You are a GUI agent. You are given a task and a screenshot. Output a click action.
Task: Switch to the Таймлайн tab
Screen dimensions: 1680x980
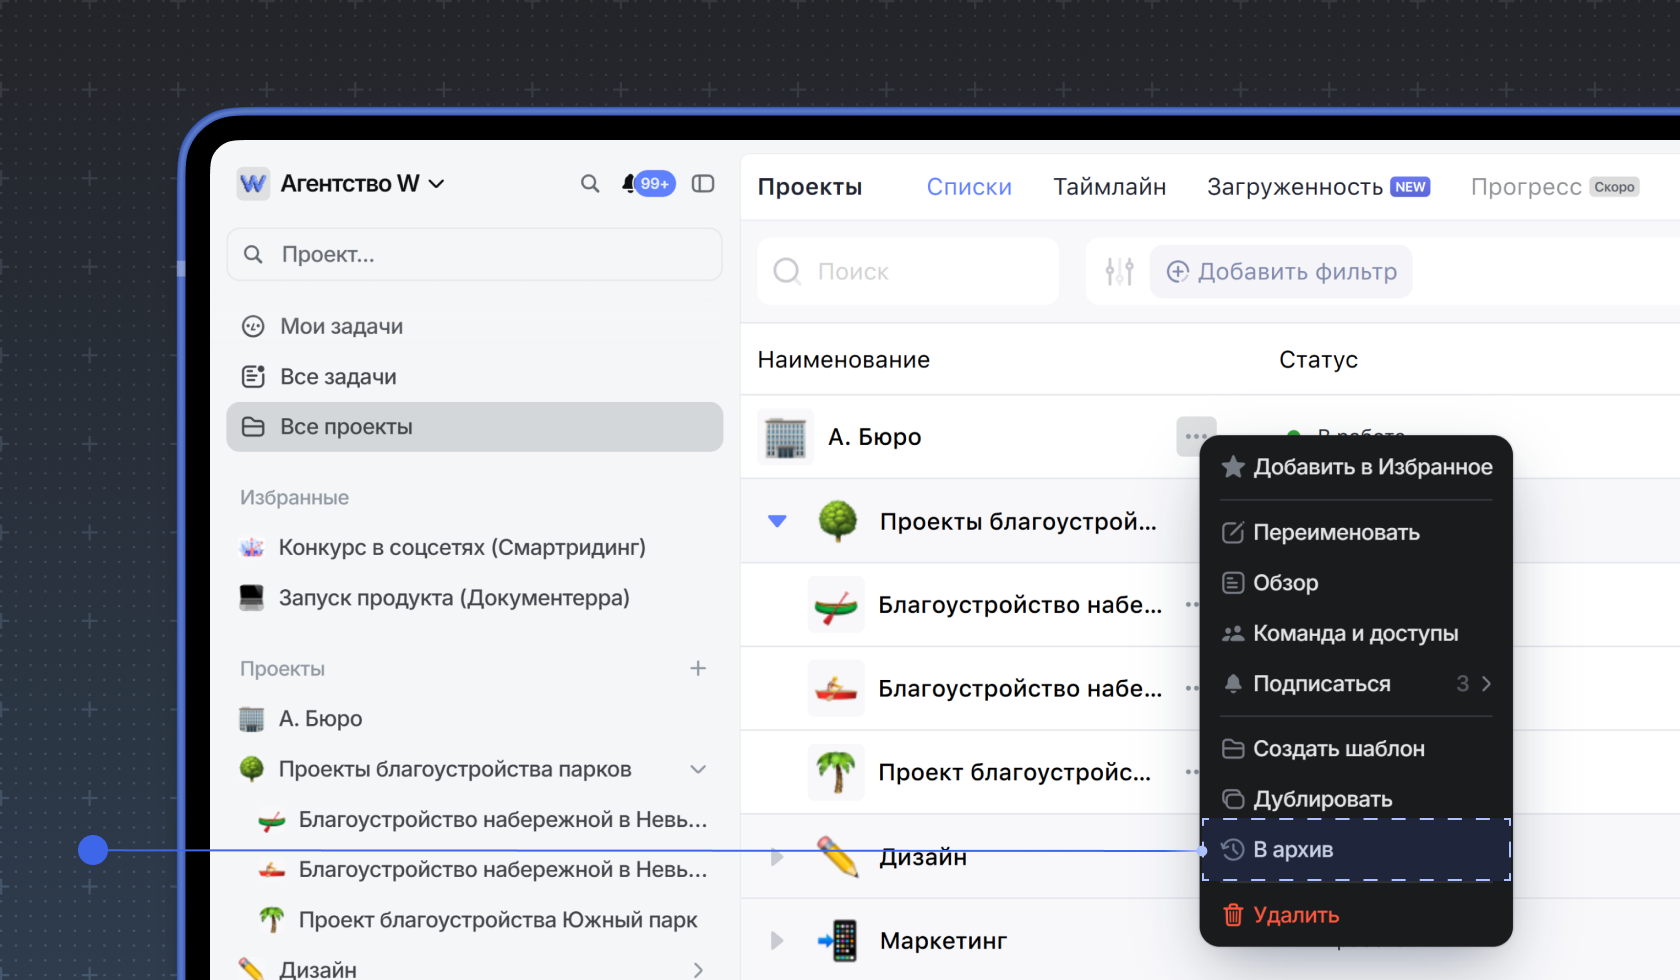(1109, 187)
